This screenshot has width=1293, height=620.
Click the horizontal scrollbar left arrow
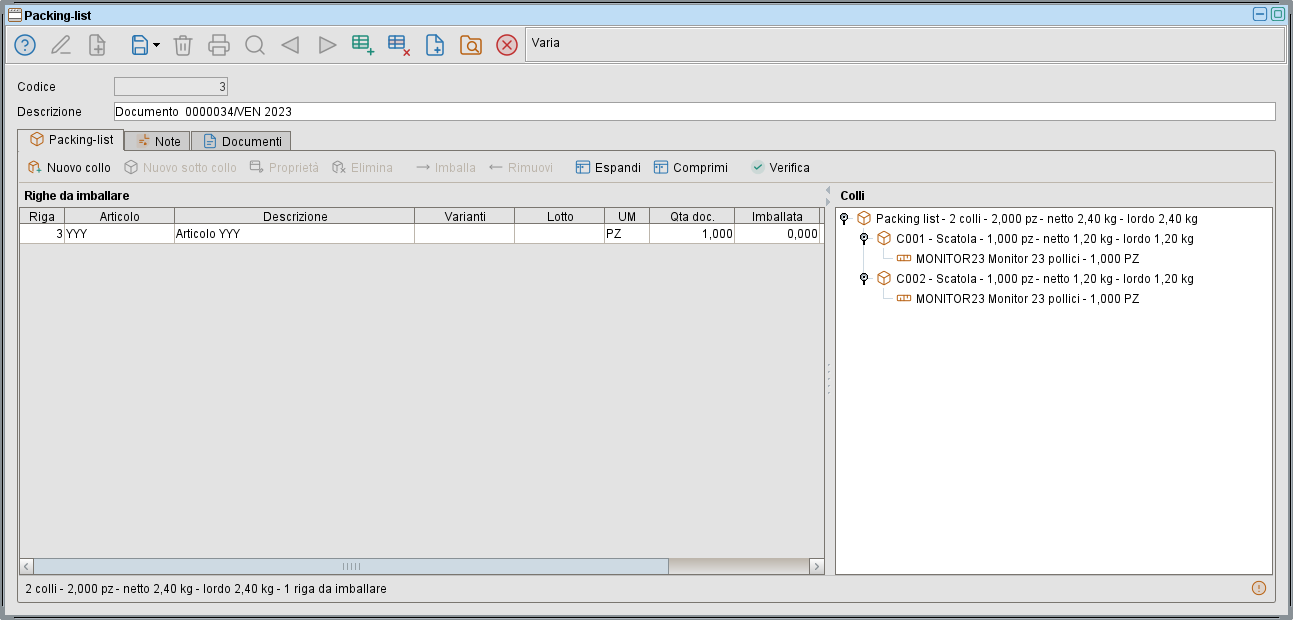point(27,566)
